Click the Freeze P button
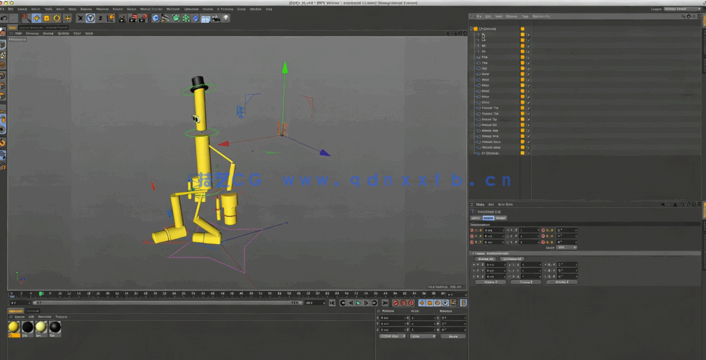Viewport: 706px width, 360px height. coord(490,282)
